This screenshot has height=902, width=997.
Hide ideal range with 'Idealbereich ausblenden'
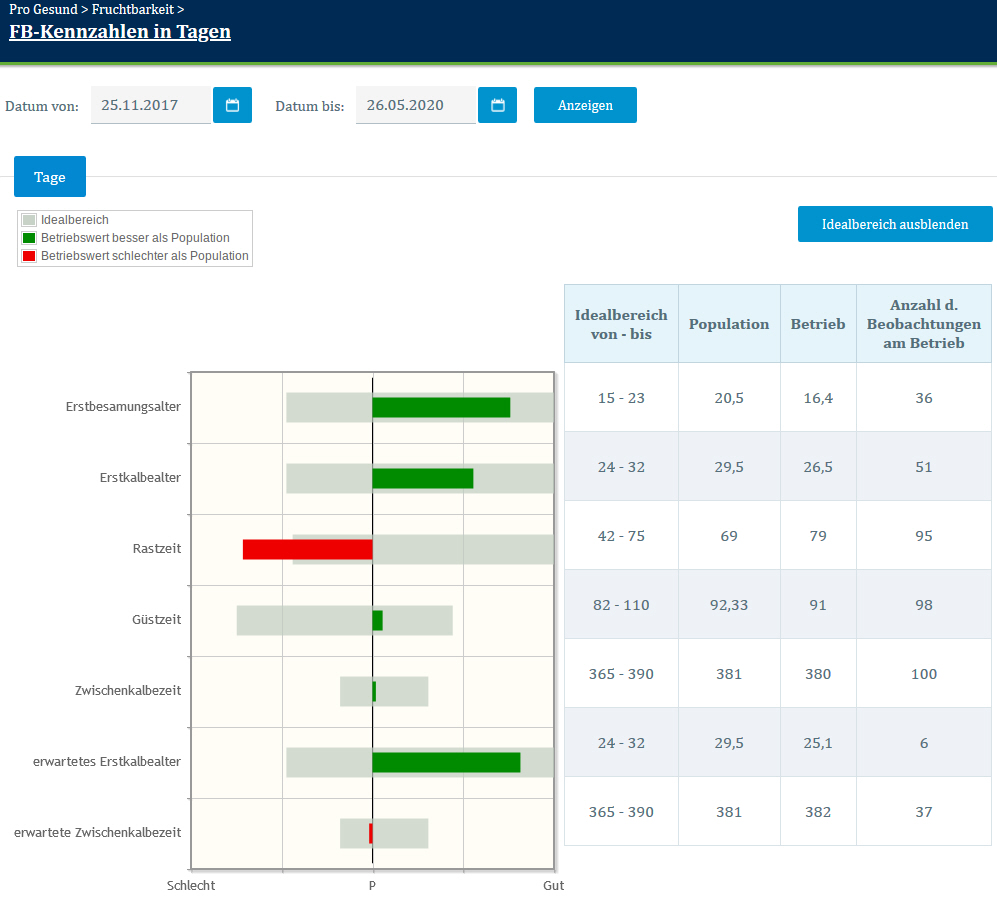(894, 224)
